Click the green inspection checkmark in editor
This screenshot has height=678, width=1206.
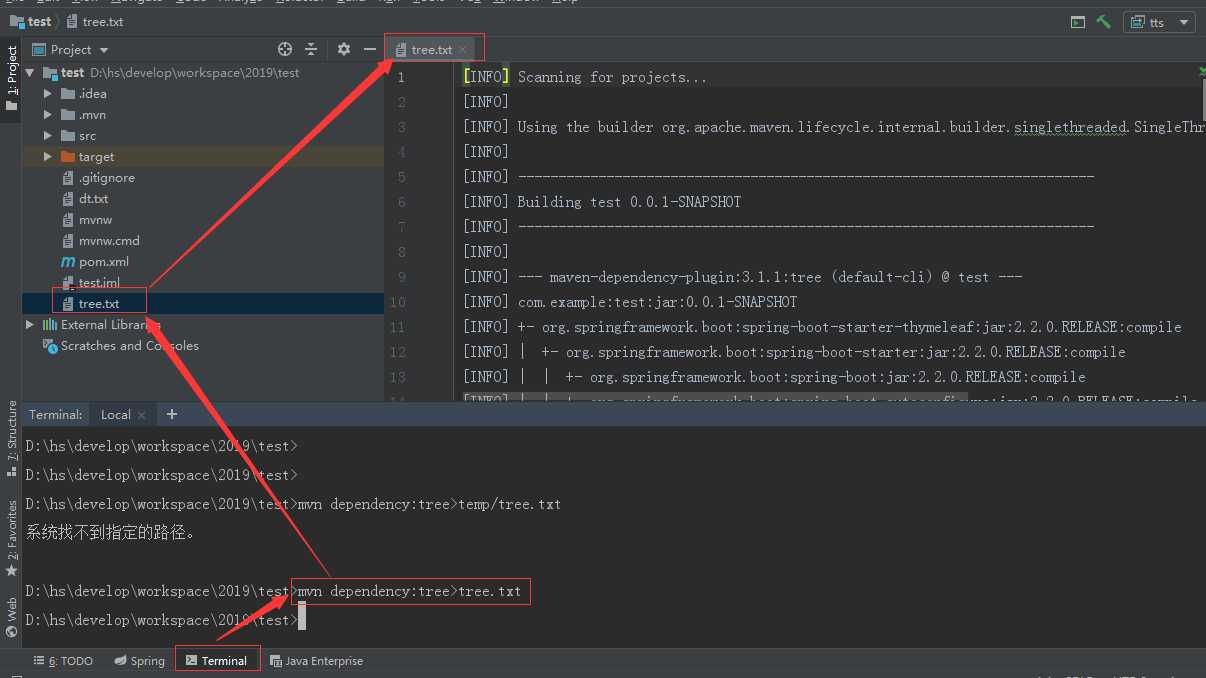1201,71
